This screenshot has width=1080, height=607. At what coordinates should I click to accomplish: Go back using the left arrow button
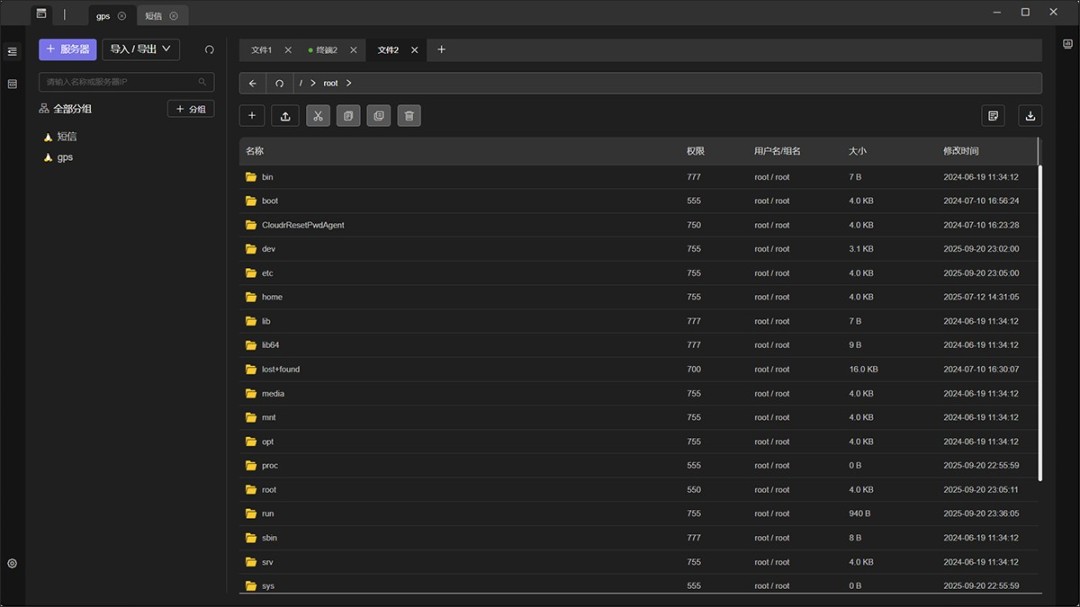253,83
